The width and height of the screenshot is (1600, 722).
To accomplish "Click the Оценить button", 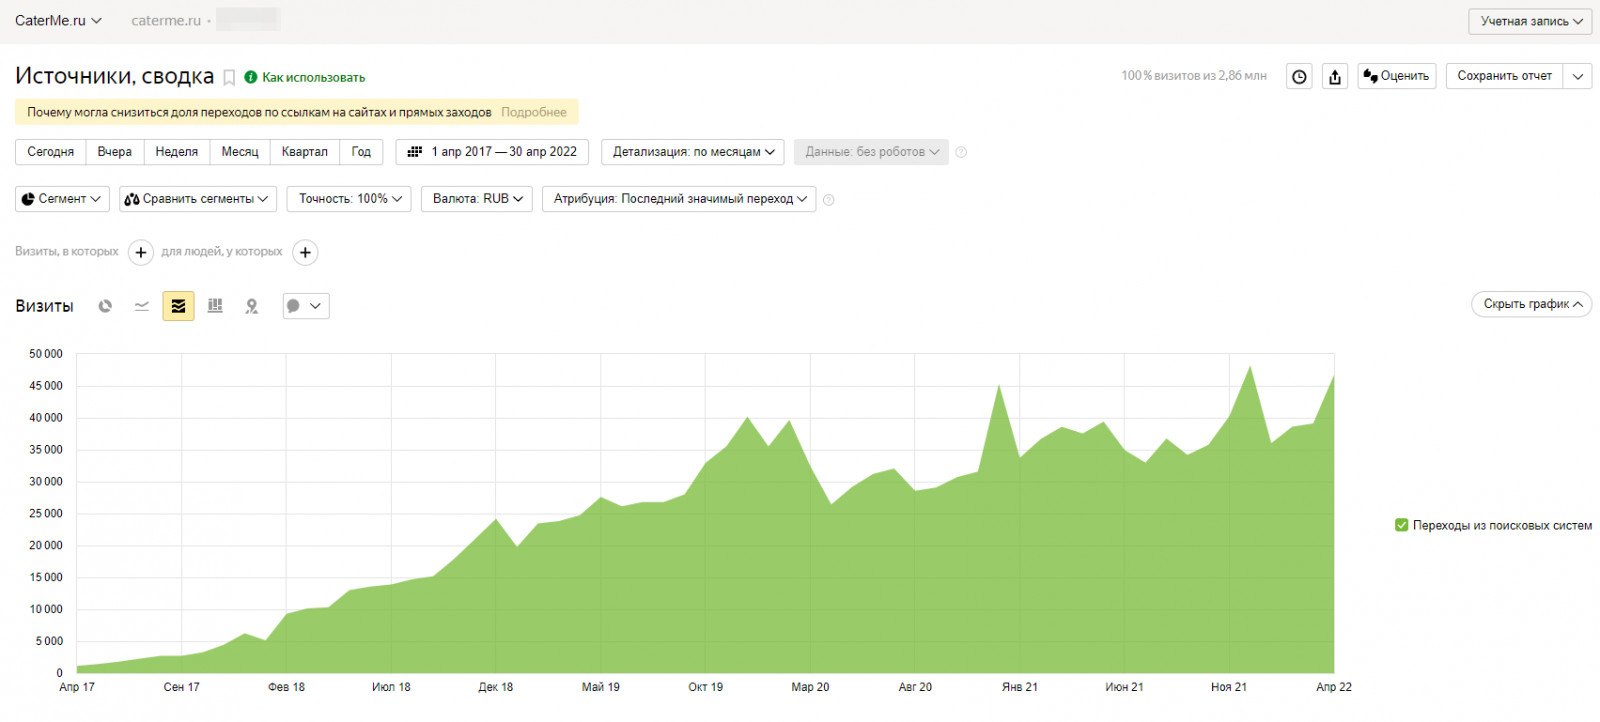I will point(1397,76).
